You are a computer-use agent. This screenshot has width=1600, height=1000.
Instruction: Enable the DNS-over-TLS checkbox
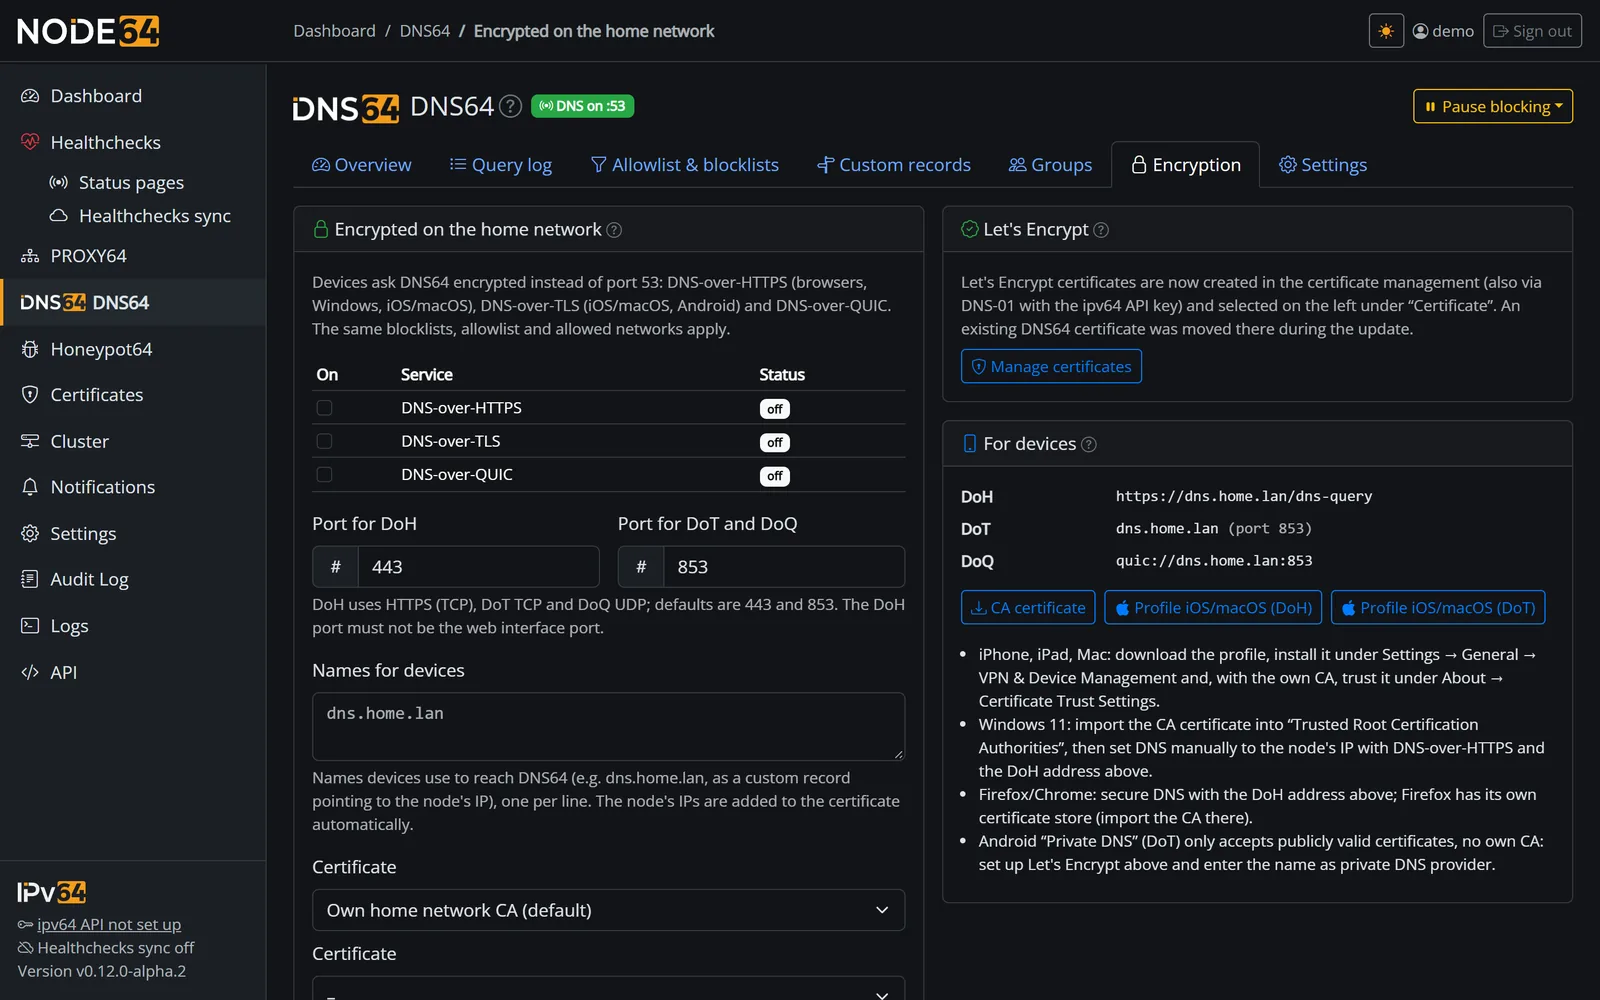[x=324, y=441]
